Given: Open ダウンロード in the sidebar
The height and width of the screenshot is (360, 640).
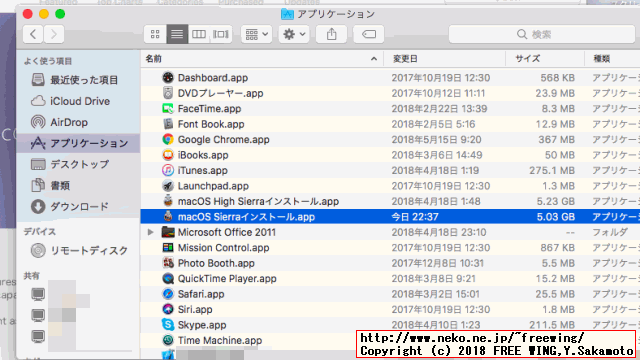Looking at the screenshot, I should click(78, 207).
